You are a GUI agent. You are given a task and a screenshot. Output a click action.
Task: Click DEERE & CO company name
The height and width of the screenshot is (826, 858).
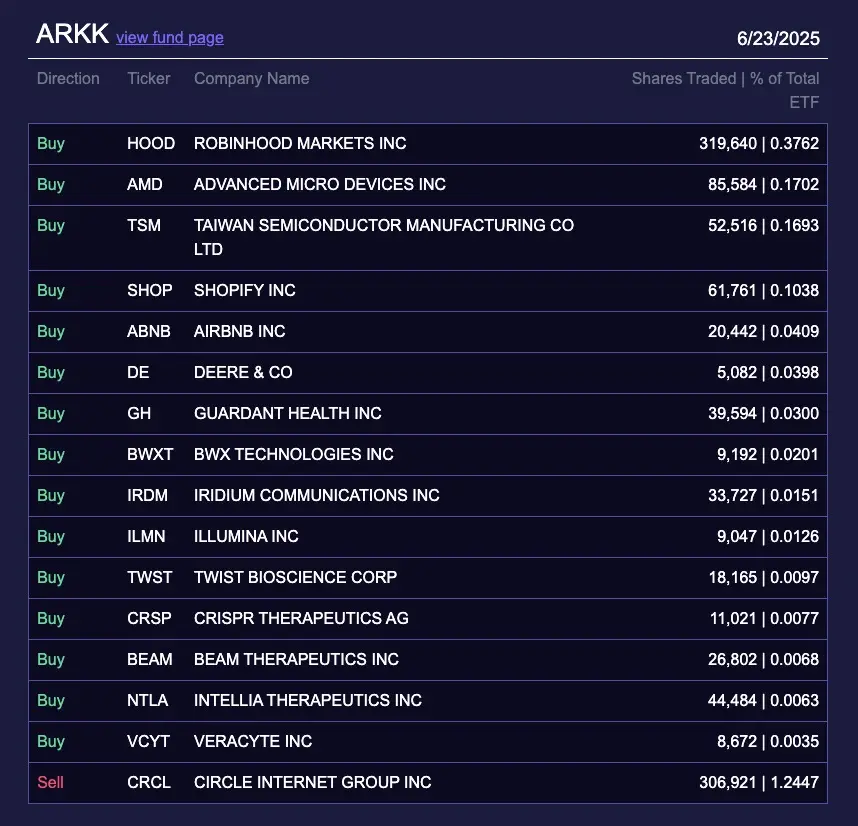tap(243, 372)
